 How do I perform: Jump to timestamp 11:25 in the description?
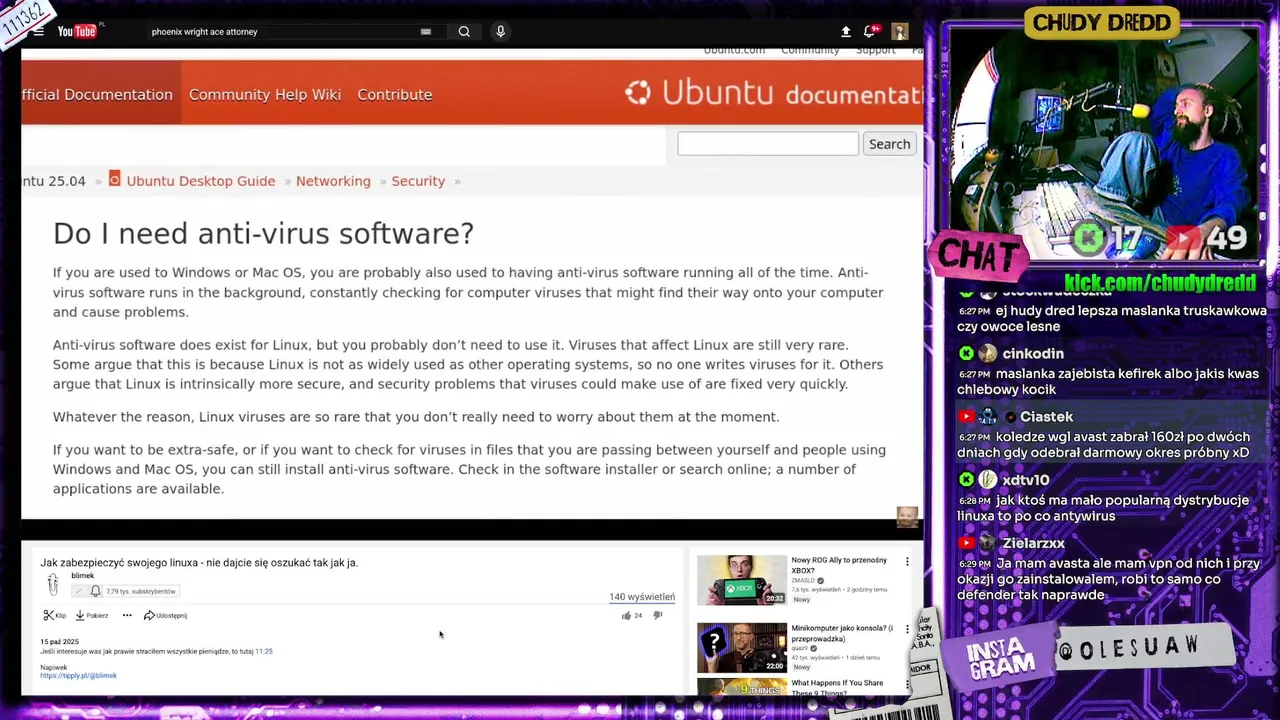tap(263, 651)
